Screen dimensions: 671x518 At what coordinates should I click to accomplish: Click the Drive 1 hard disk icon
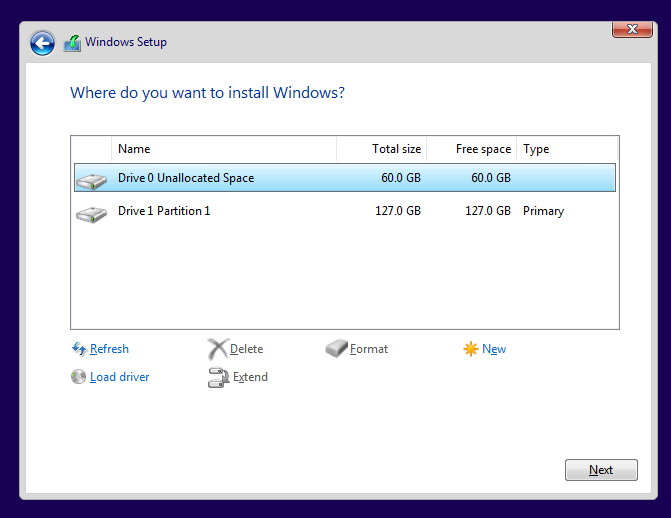coord(92,214)
